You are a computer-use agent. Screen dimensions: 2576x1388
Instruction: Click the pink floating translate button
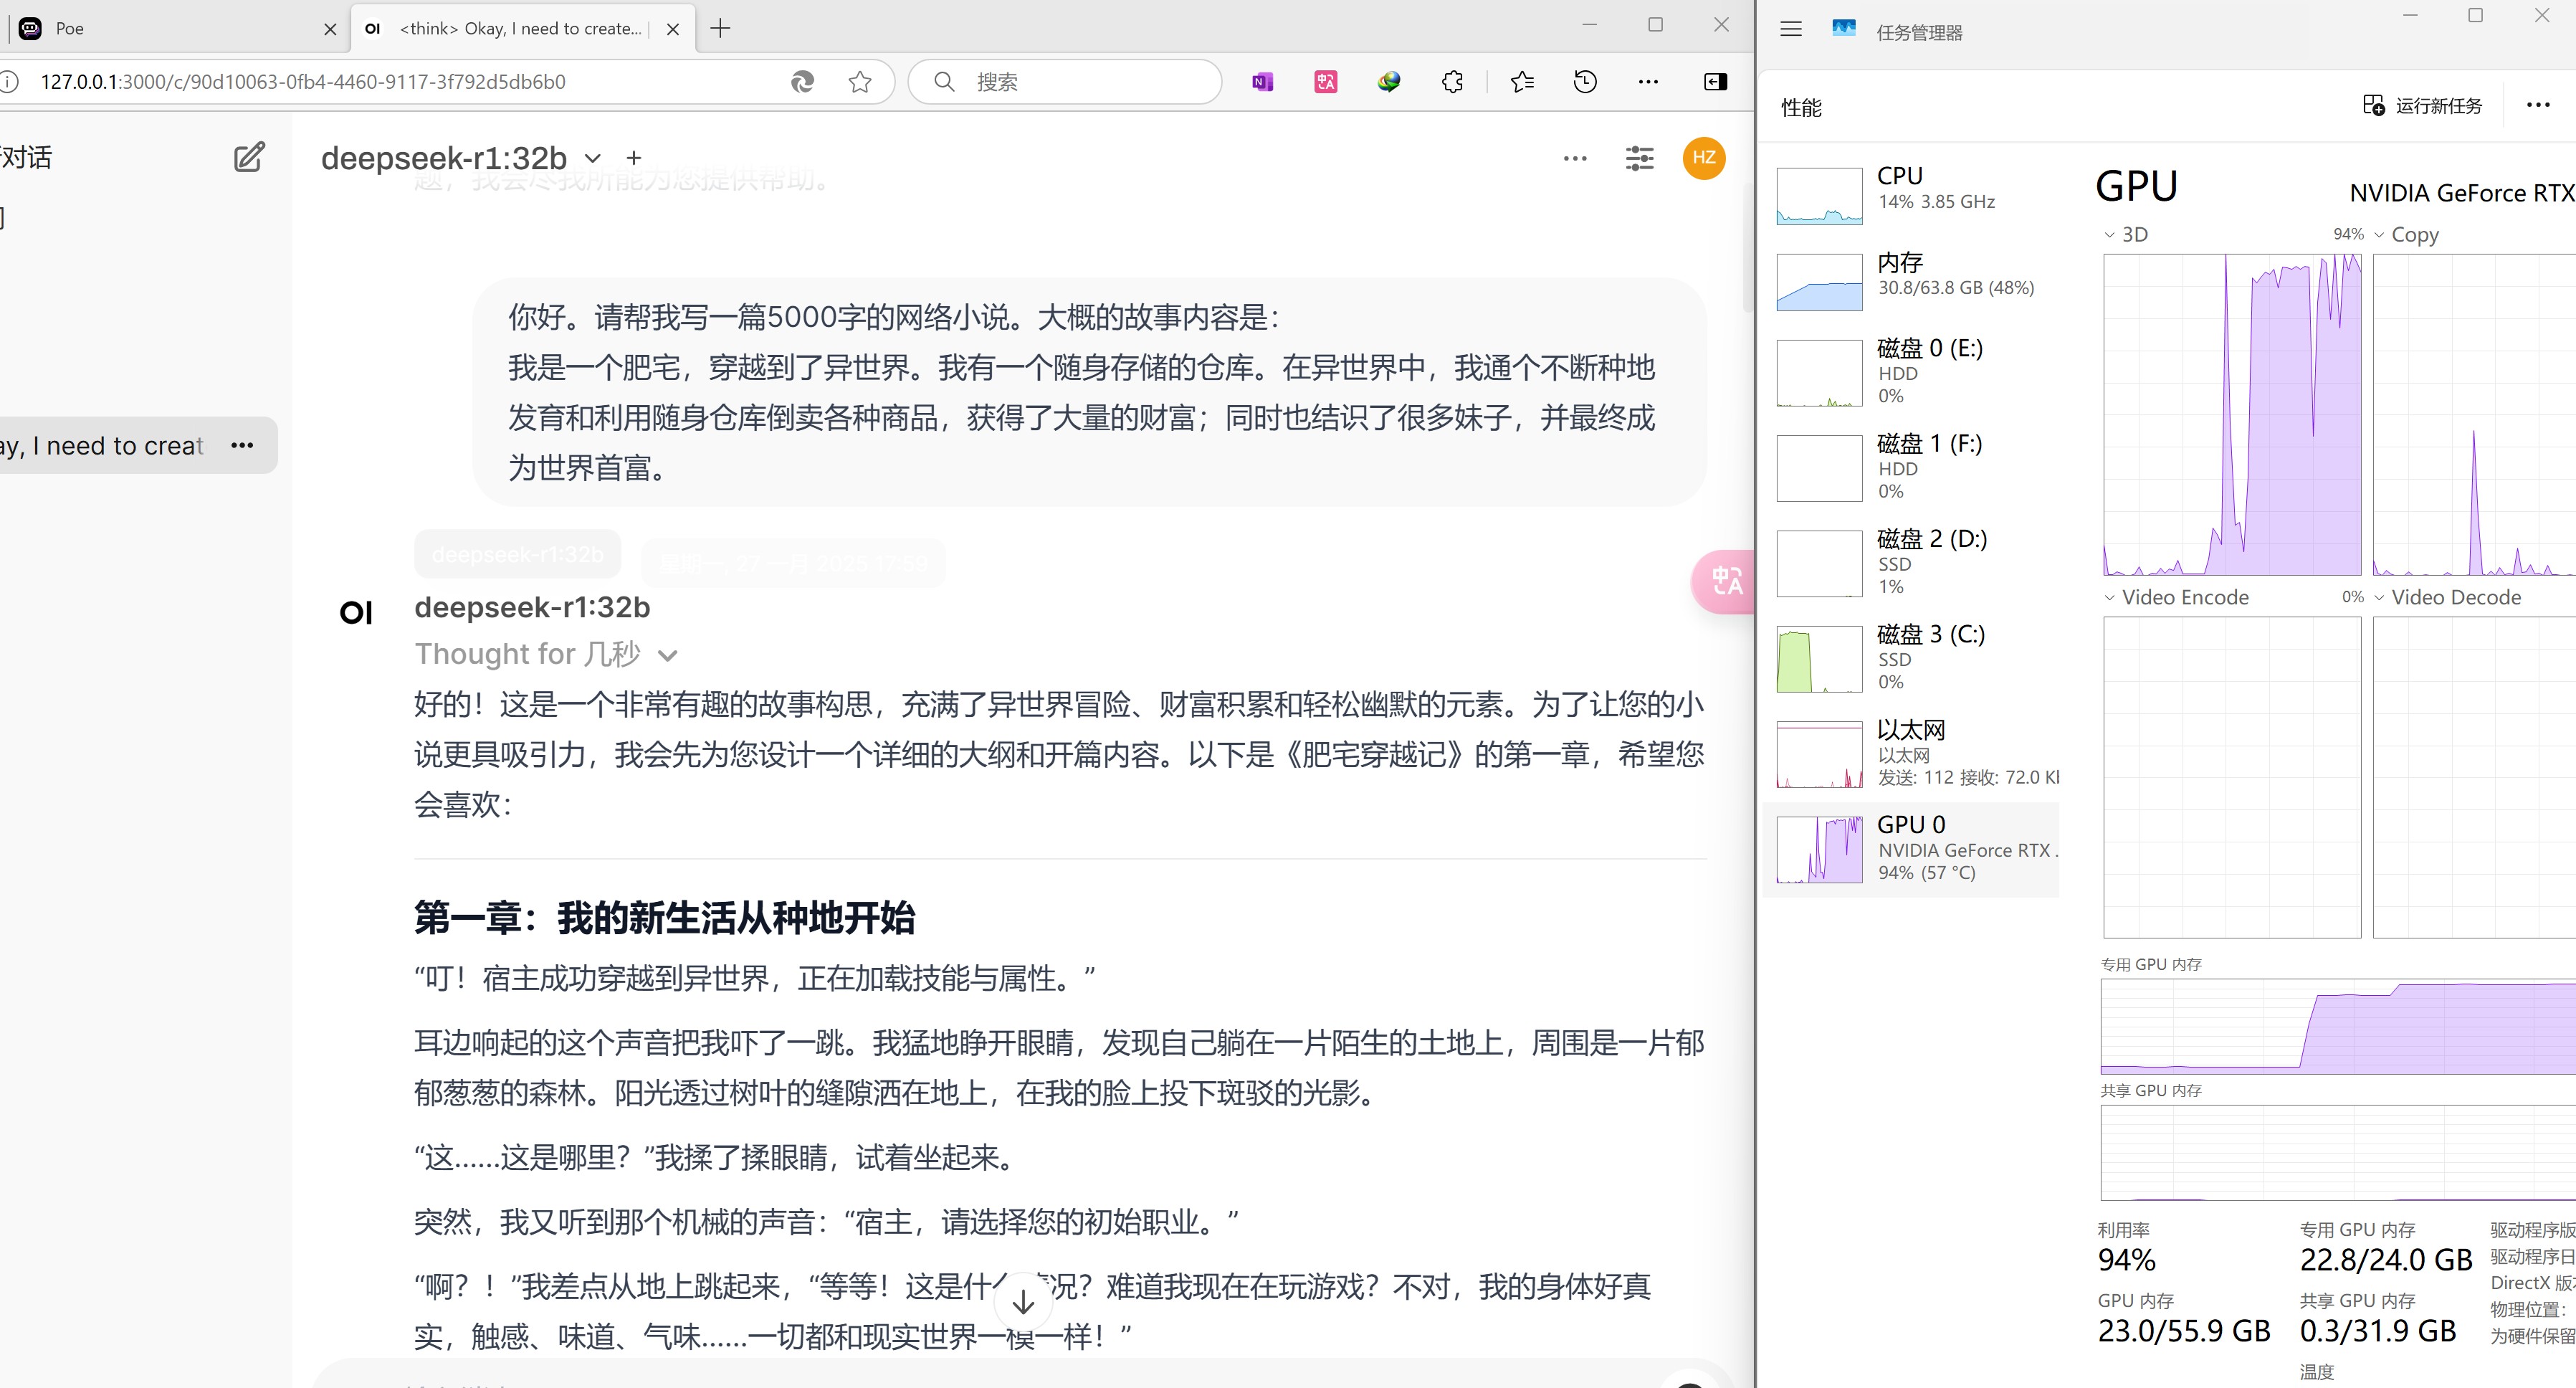pos(1725,581)
